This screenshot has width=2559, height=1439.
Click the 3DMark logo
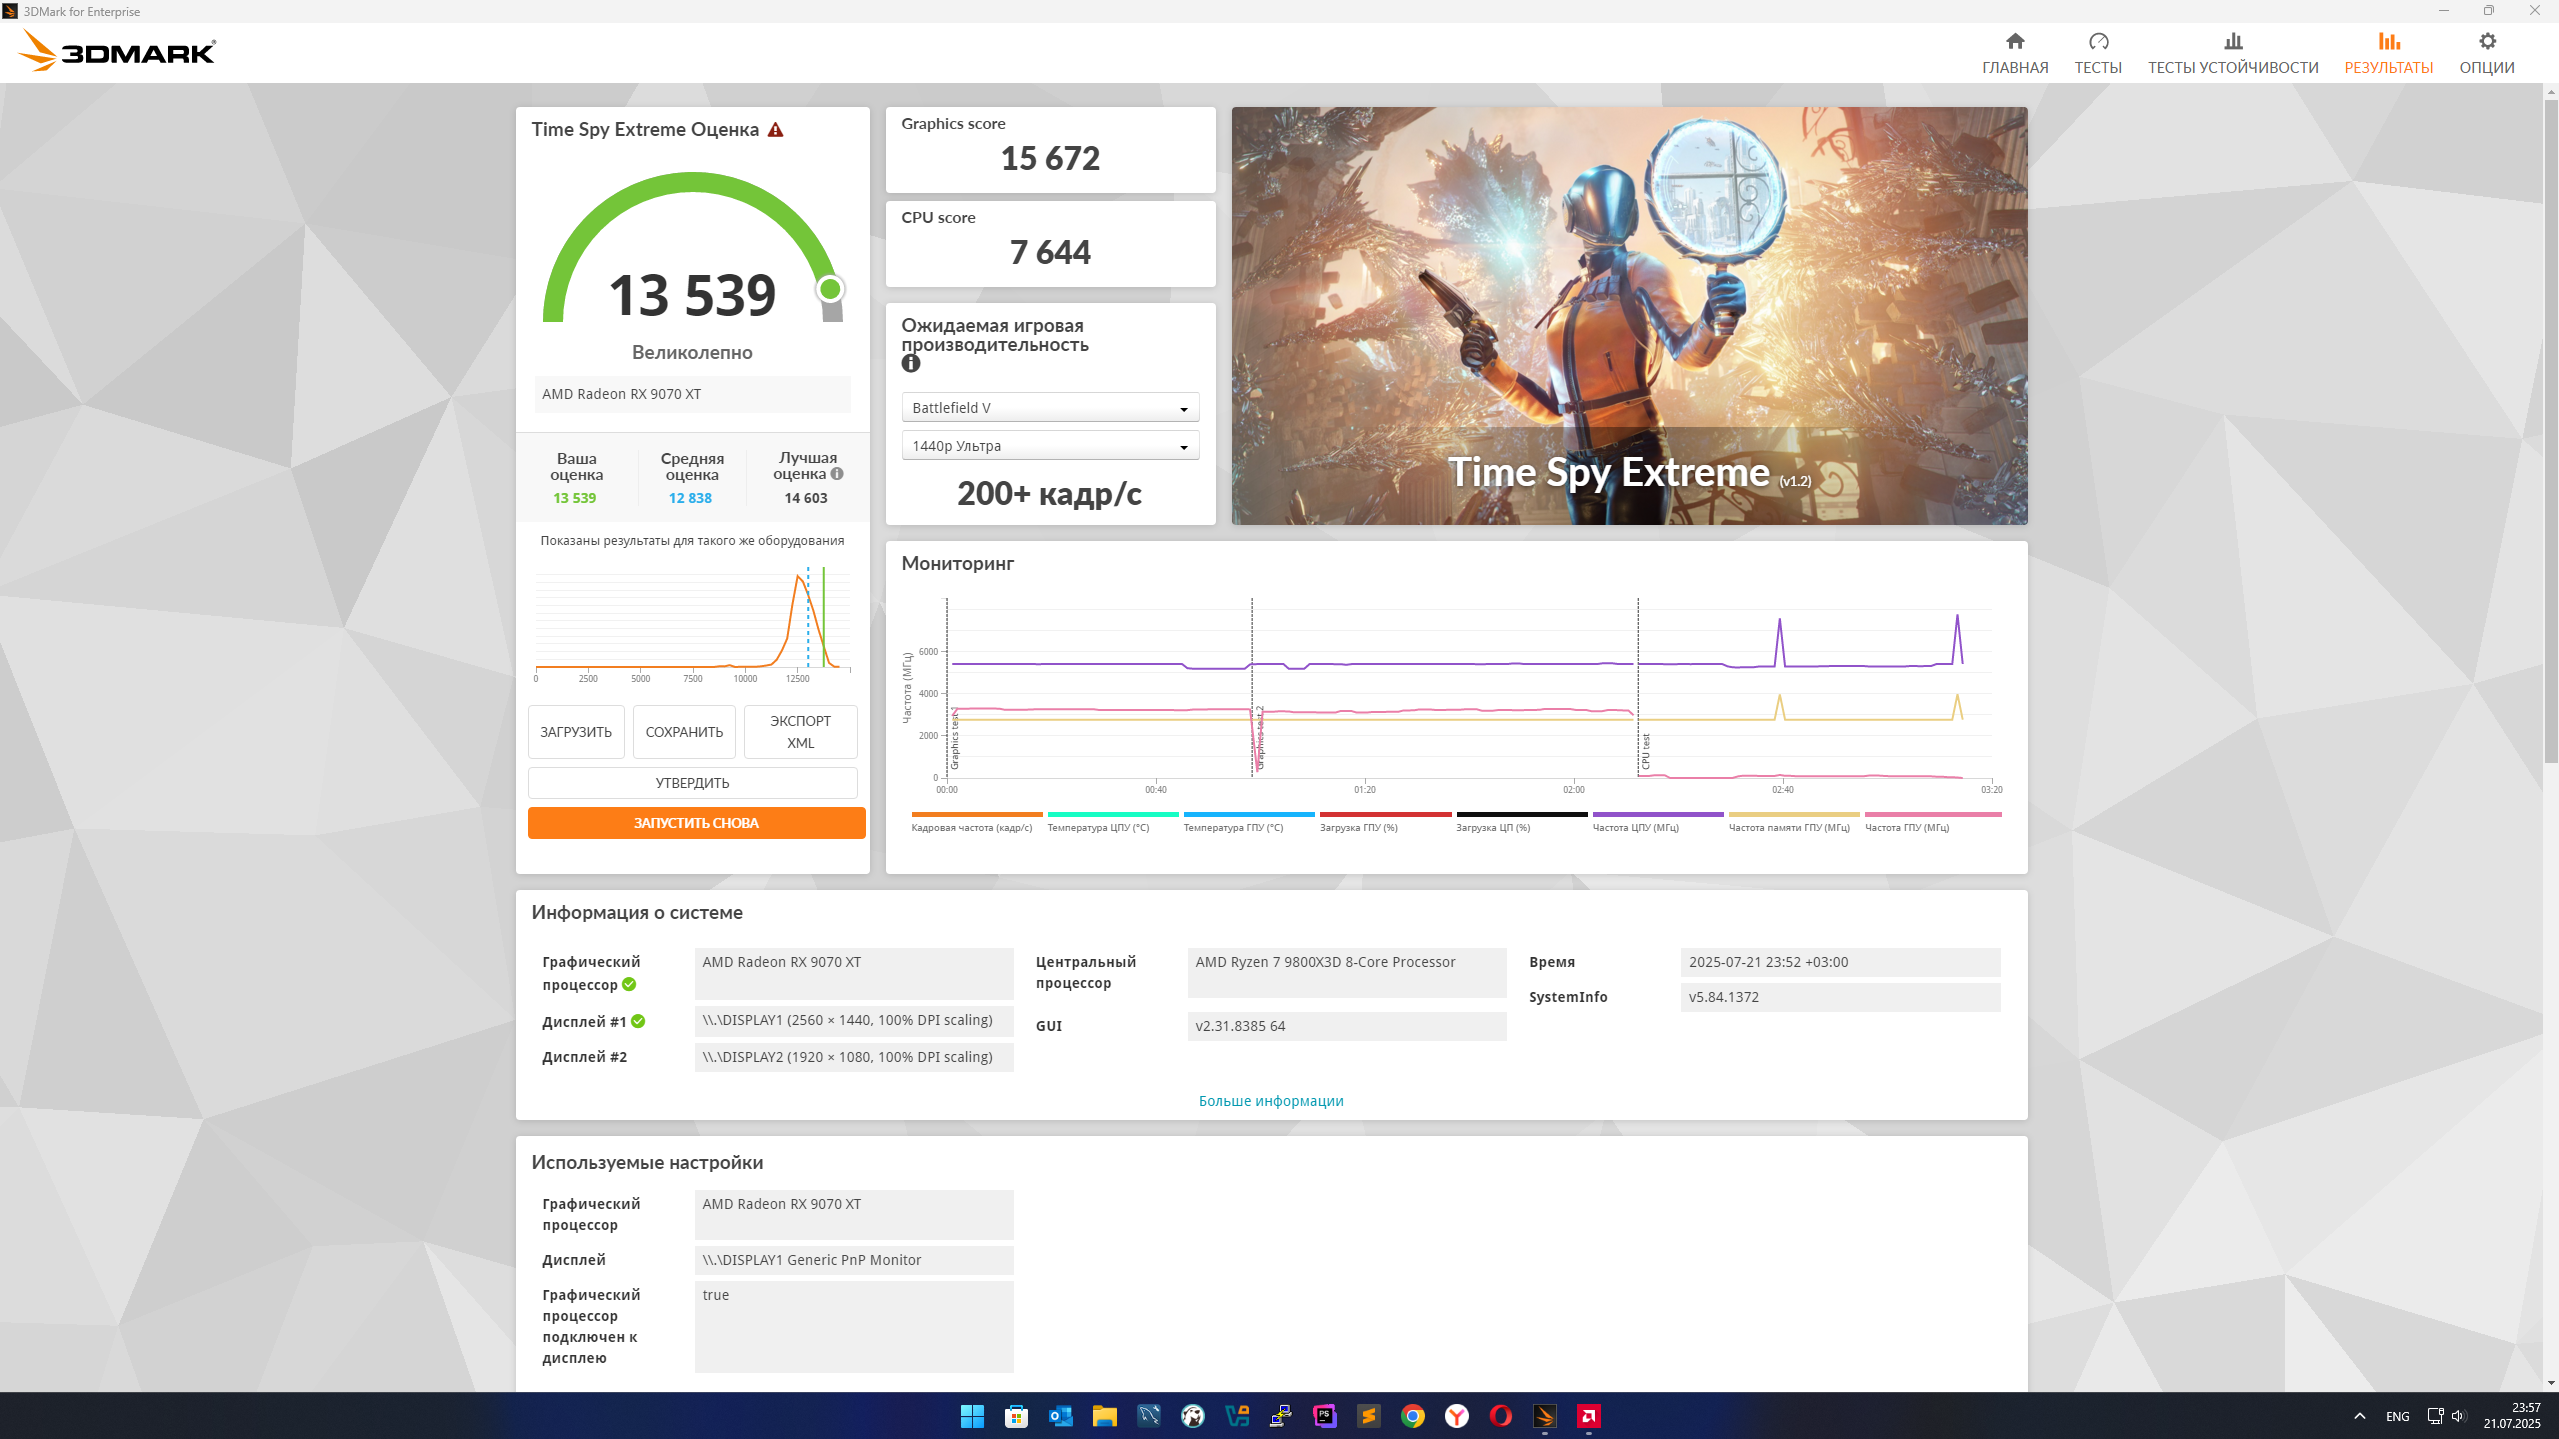coord(118,51)
